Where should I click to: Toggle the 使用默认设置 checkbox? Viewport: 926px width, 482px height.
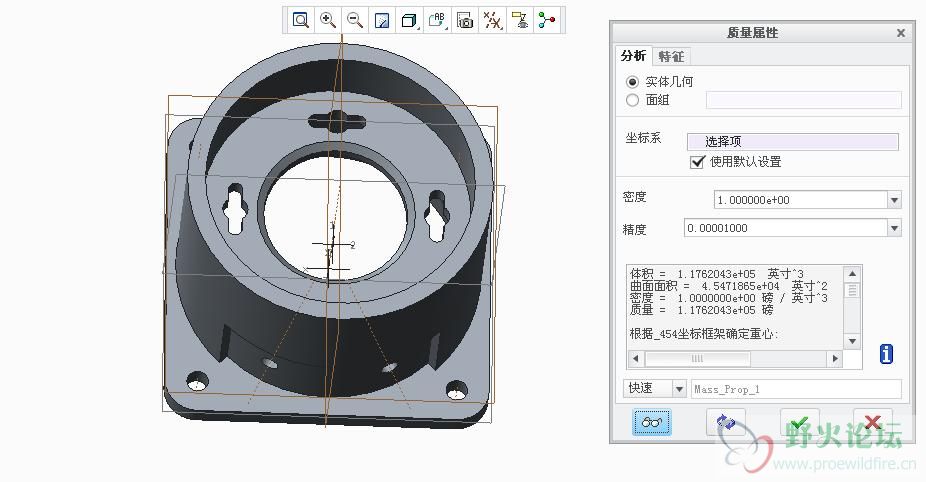point(697,162)
